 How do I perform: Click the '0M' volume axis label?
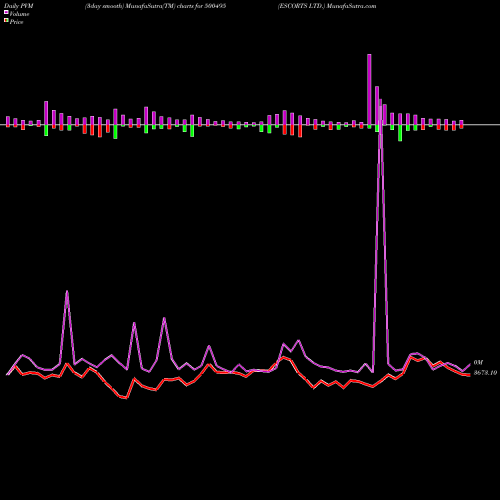[x=478, y=362]
